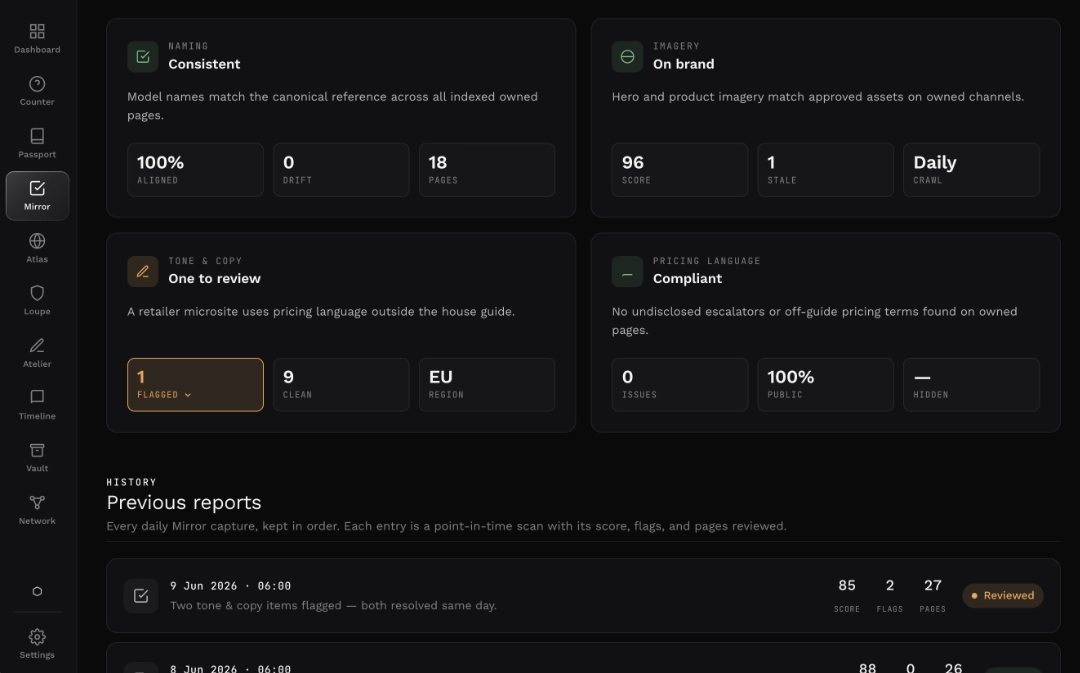
Task: Go to Counter in sidebar
Action: [37, 91]
